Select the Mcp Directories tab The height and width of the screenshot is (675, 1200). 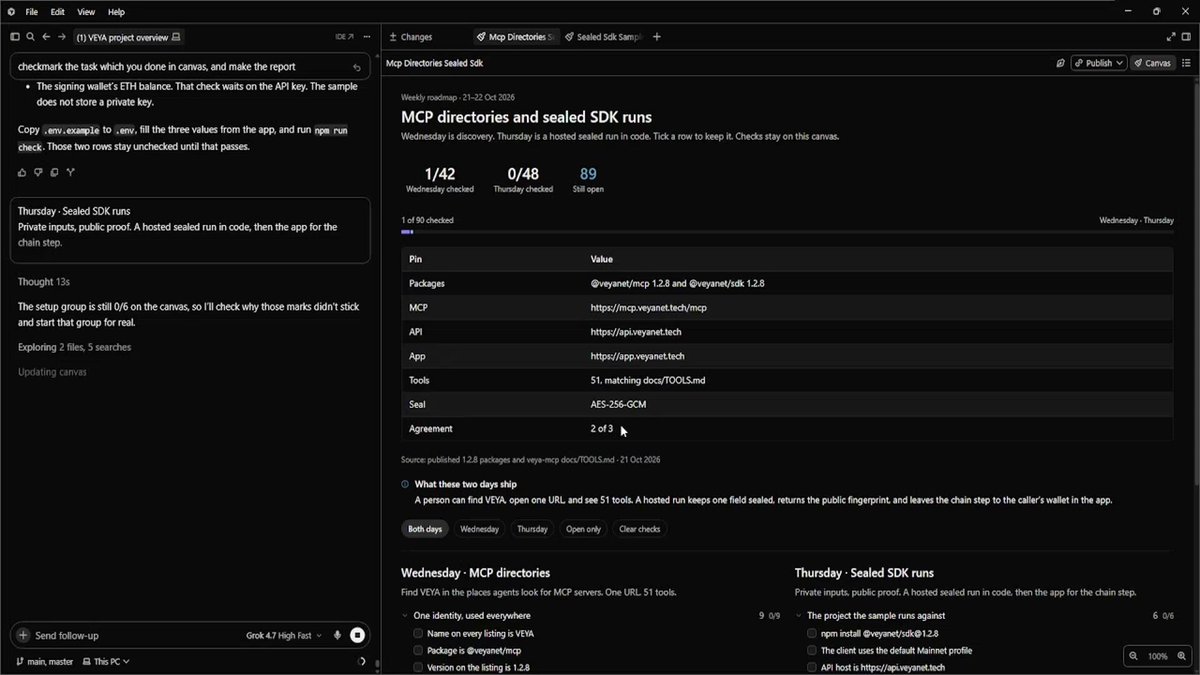516,37
